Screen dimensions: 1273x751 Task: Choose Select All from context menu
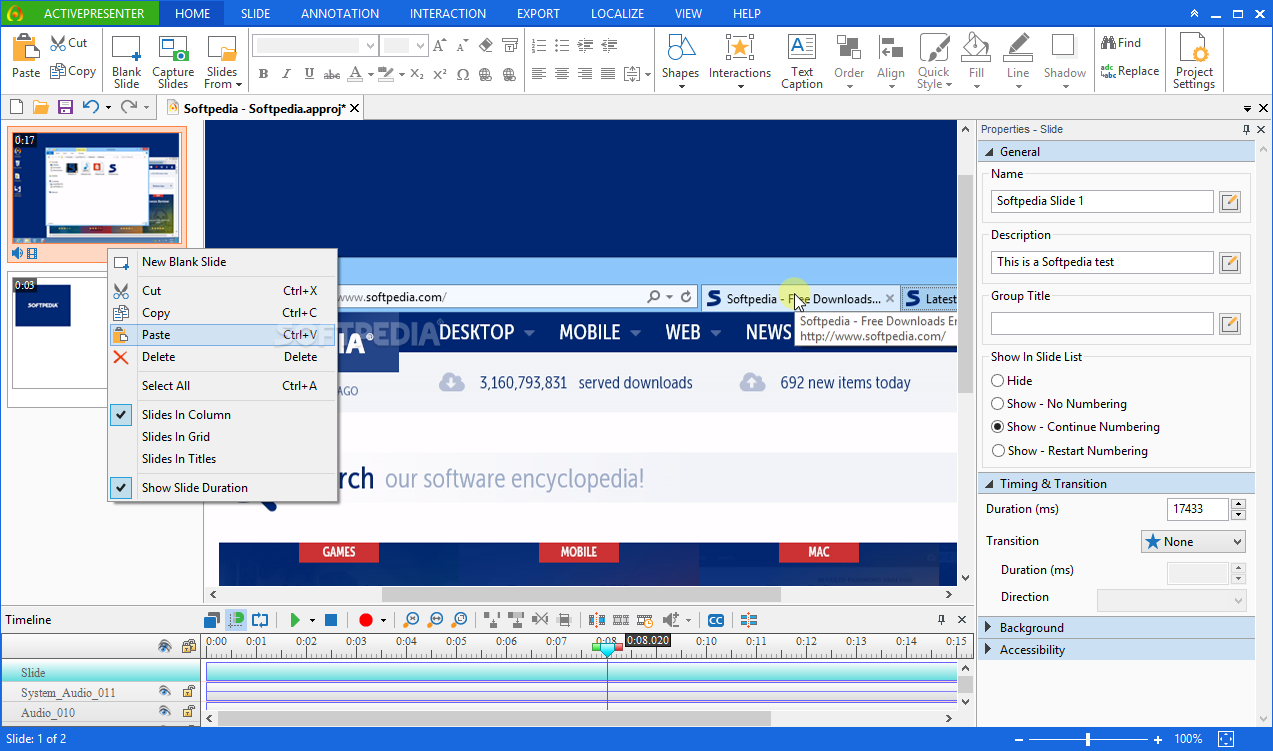point(222,386)
